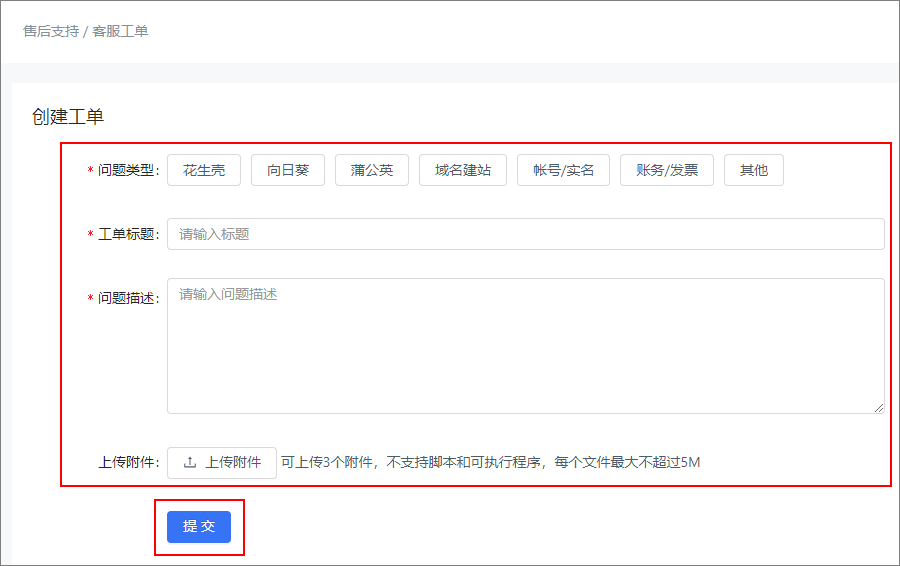Select the 向日葵 problem type

point(288,170)
